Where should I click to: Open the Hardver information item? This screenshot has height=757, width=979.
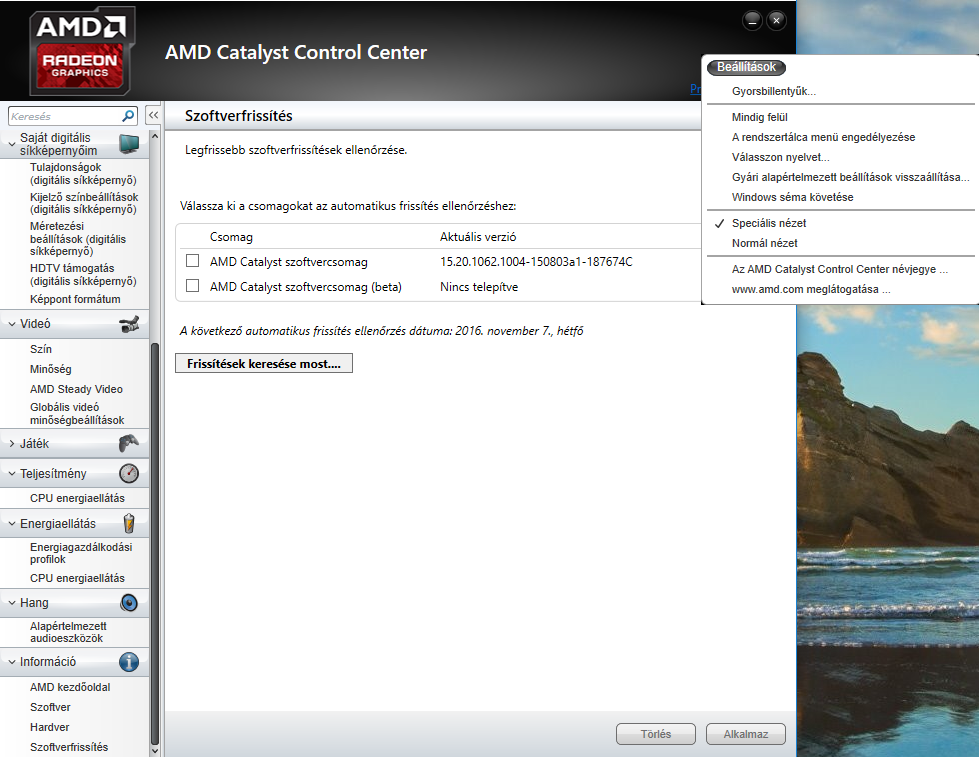(x=49, y=727)
